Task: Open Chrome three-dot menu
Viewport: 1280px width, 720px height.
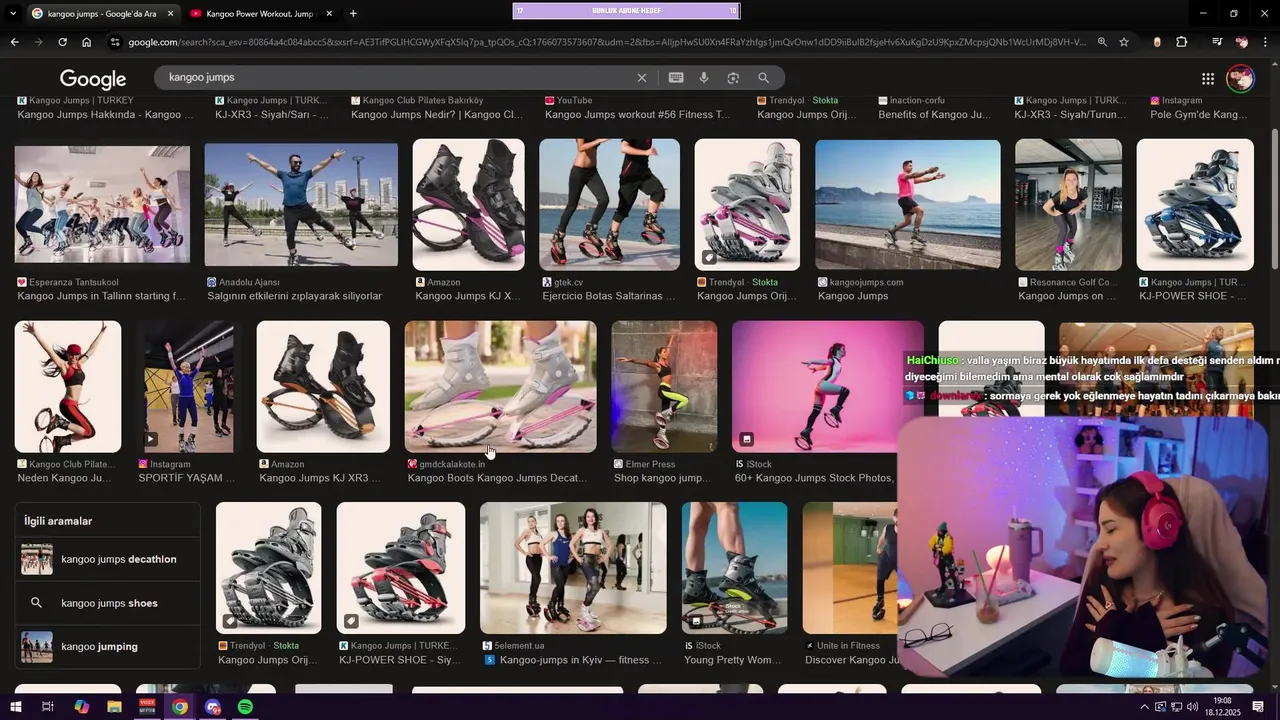Action: coord(1266,42)
